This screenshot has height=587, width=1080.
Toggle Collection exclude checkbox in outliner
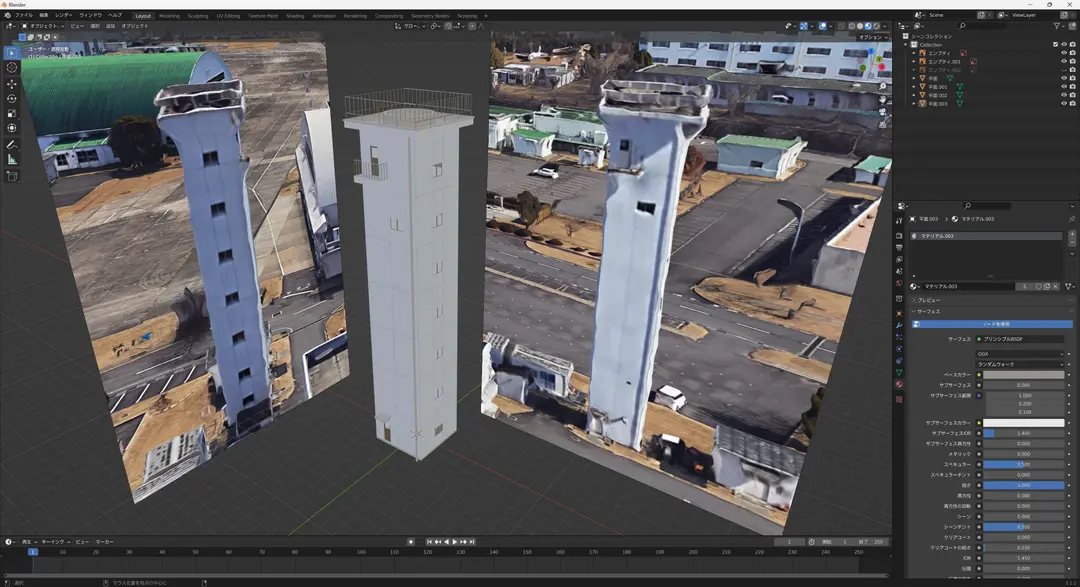(1055, 45)
